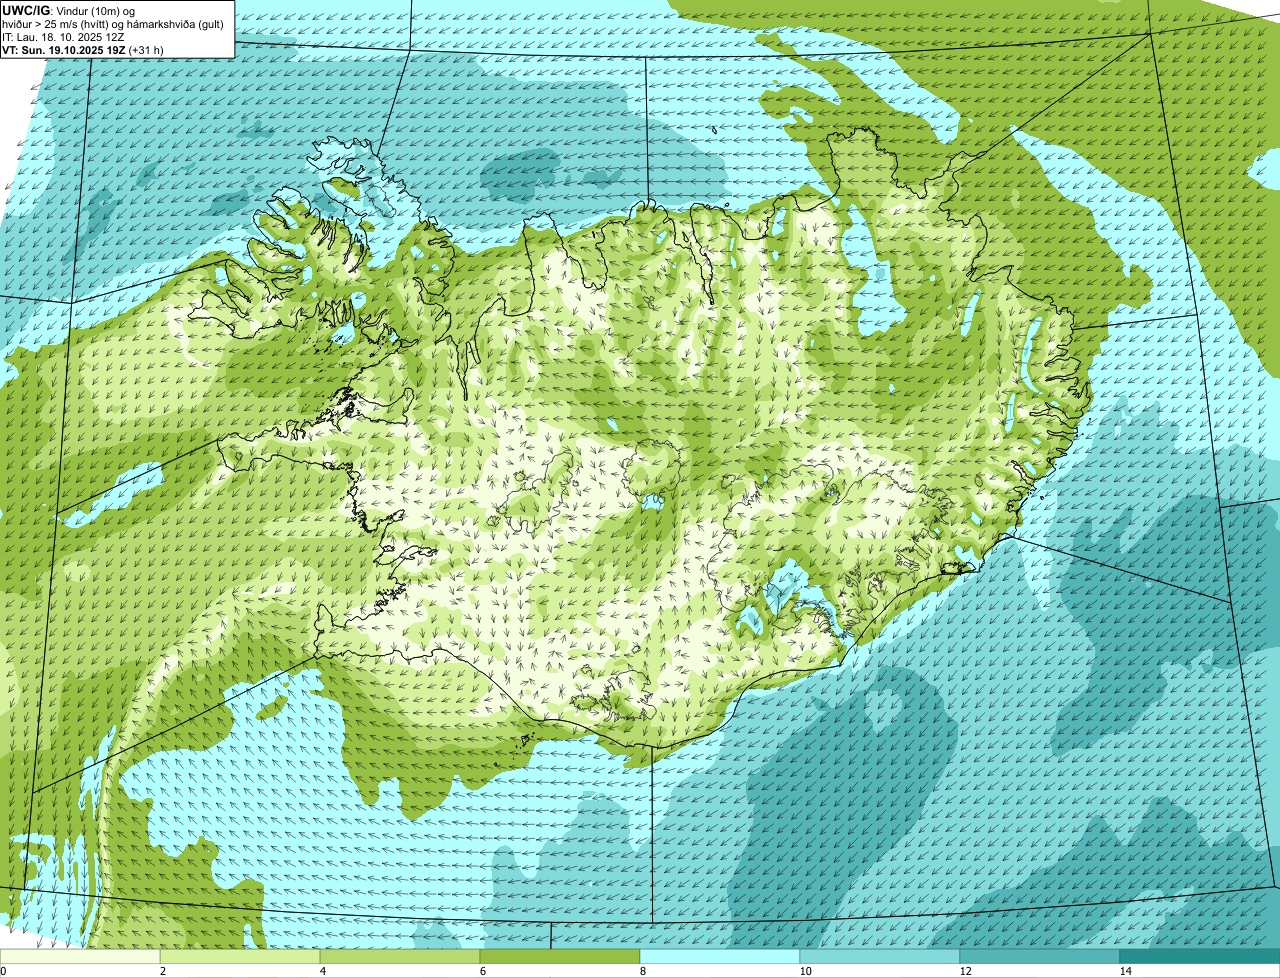Click the title line 'UWC/IG: Vindur (10m) og'
1280x978 pixels.
69,11
